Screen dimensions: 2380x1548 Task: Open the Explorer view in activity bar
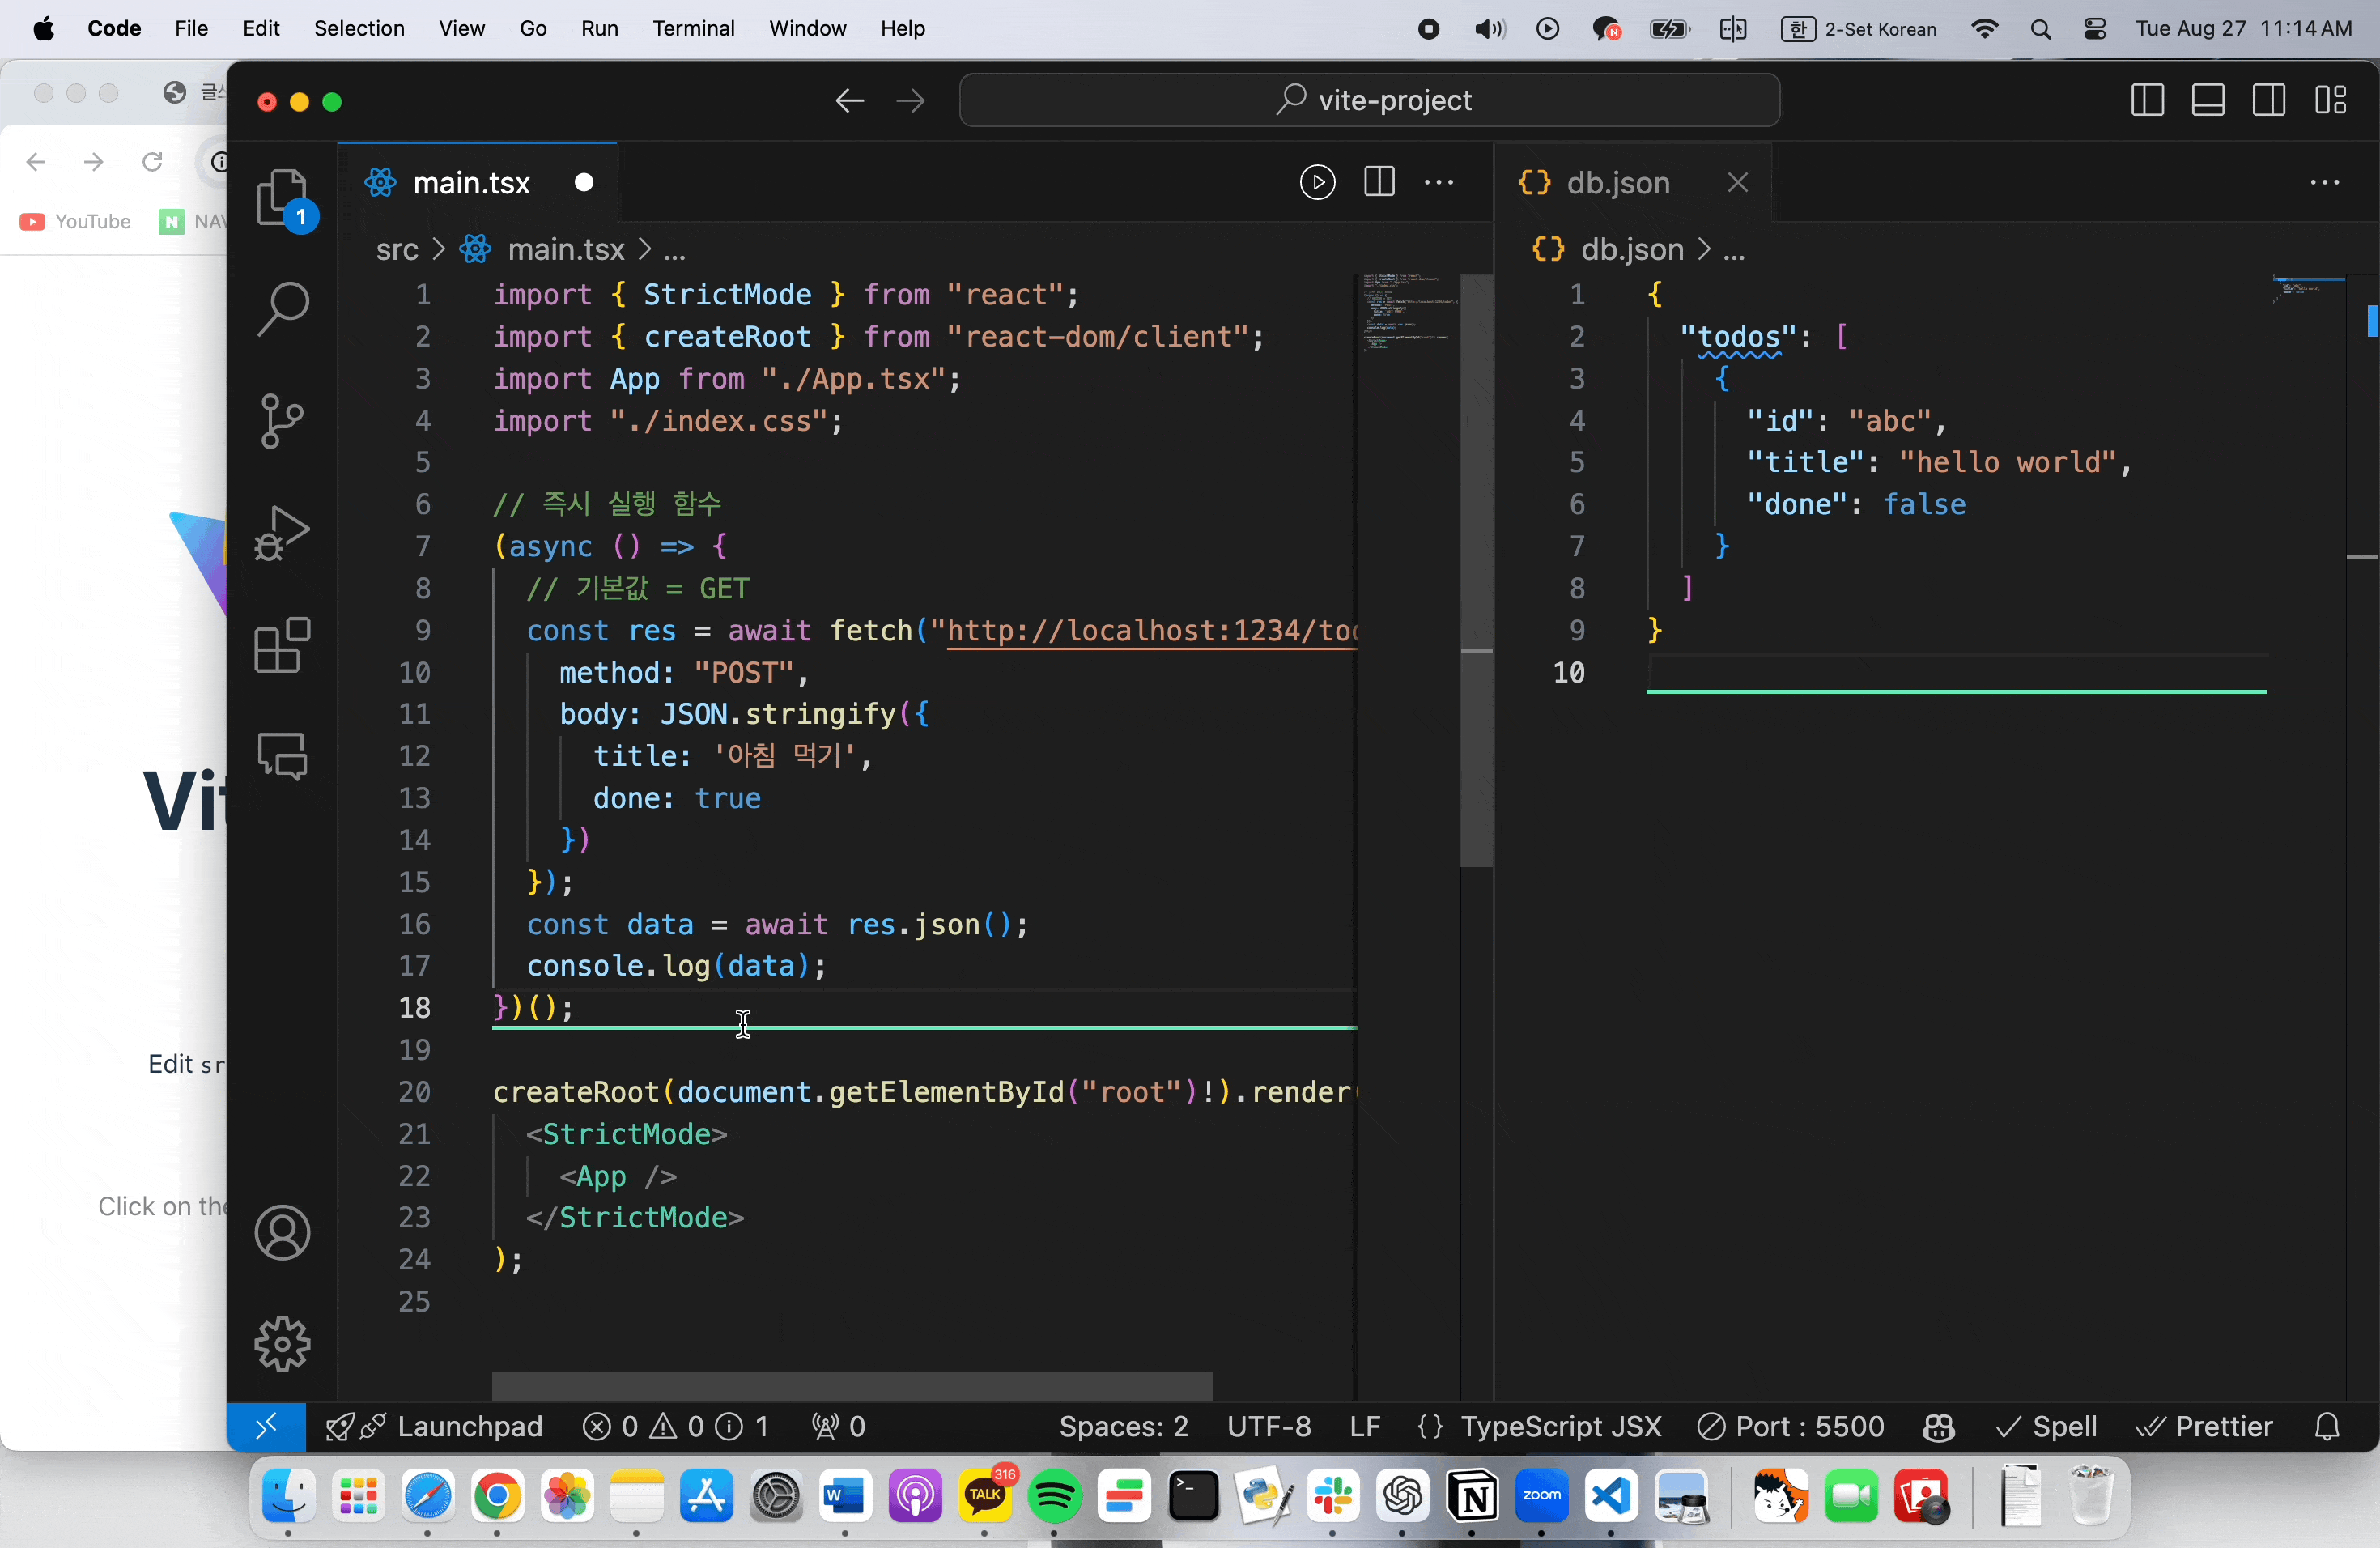(283, 197)
